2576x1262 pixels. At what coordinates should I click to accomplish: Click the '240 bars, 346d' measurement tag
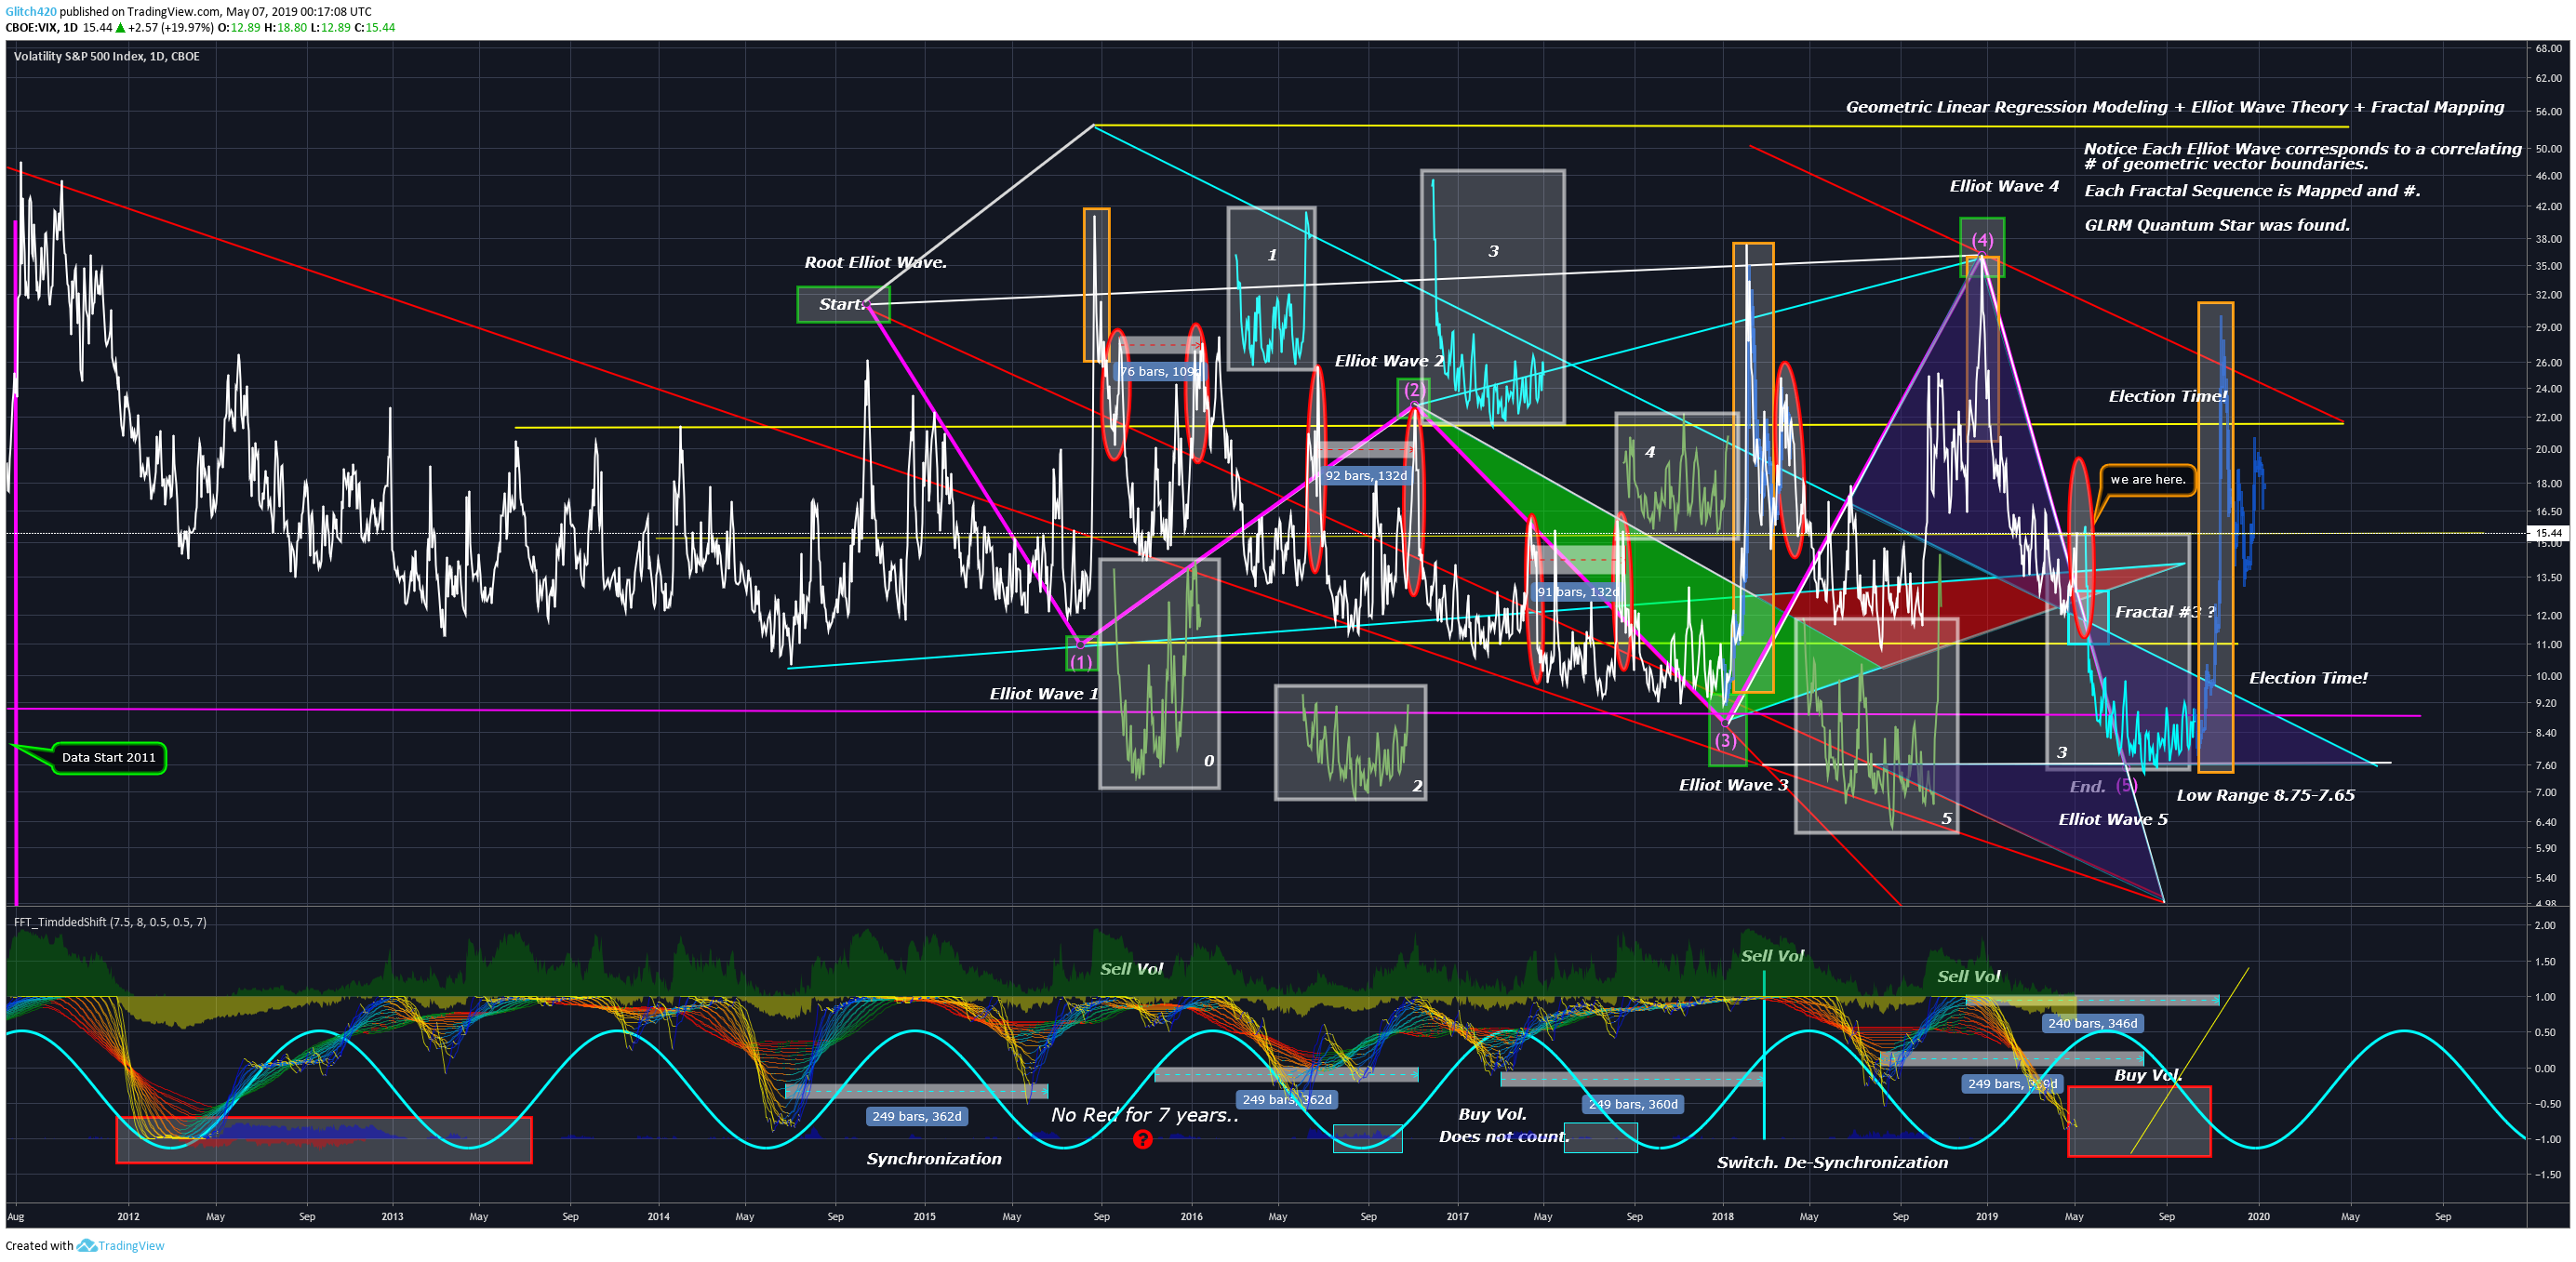(x=2092, y=1022)
